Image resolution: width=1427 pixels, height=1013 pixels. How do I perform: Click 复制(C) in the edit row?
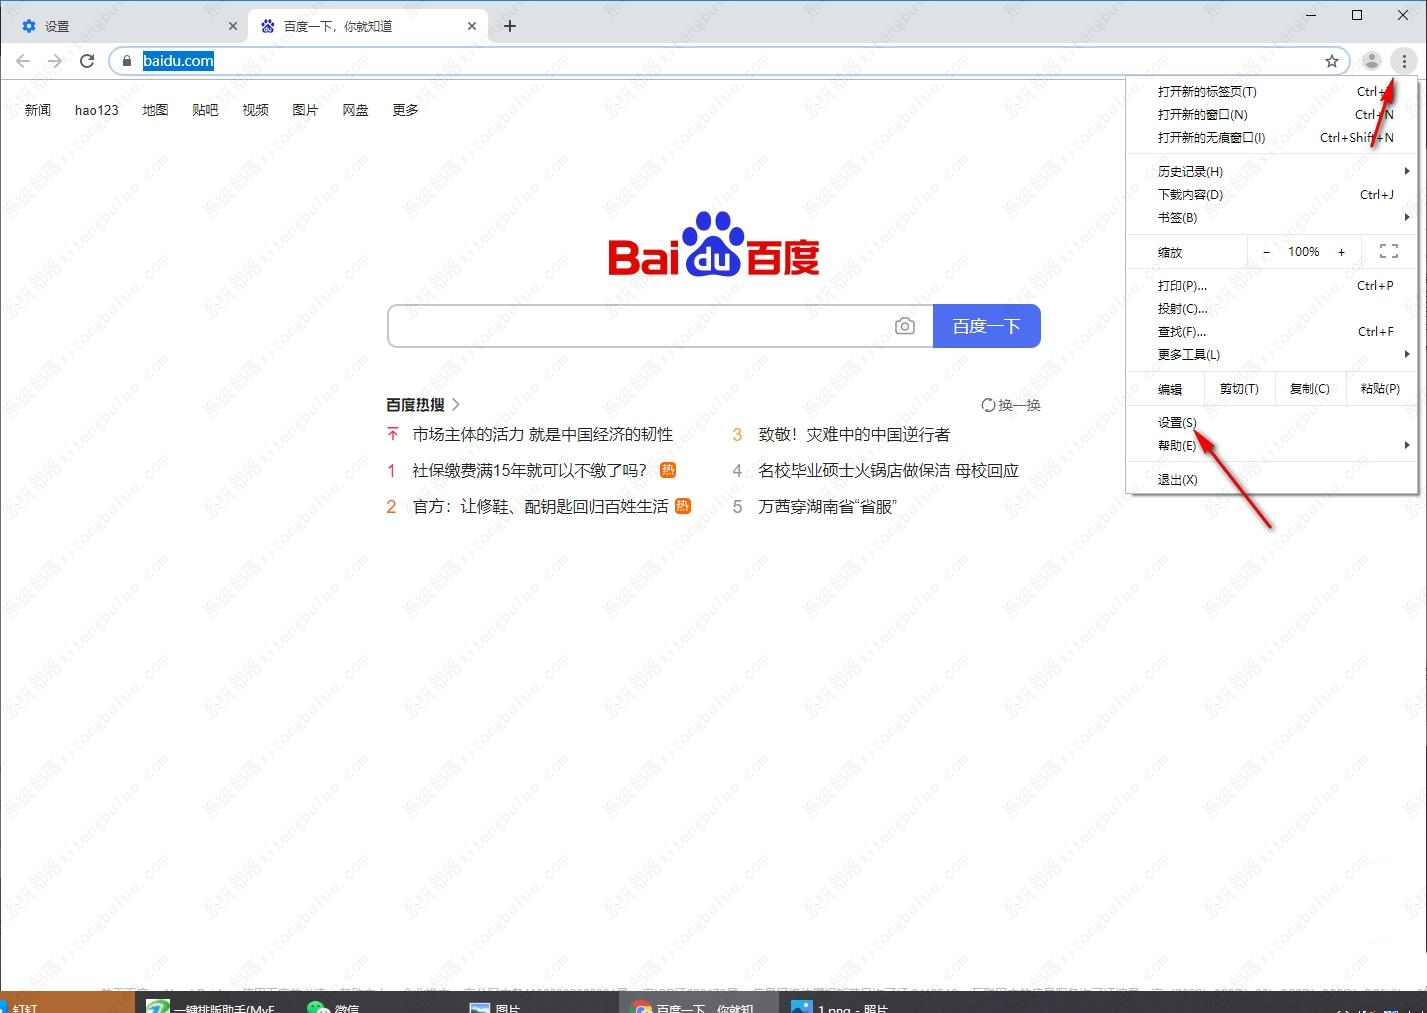click(x=1310, y=389)
